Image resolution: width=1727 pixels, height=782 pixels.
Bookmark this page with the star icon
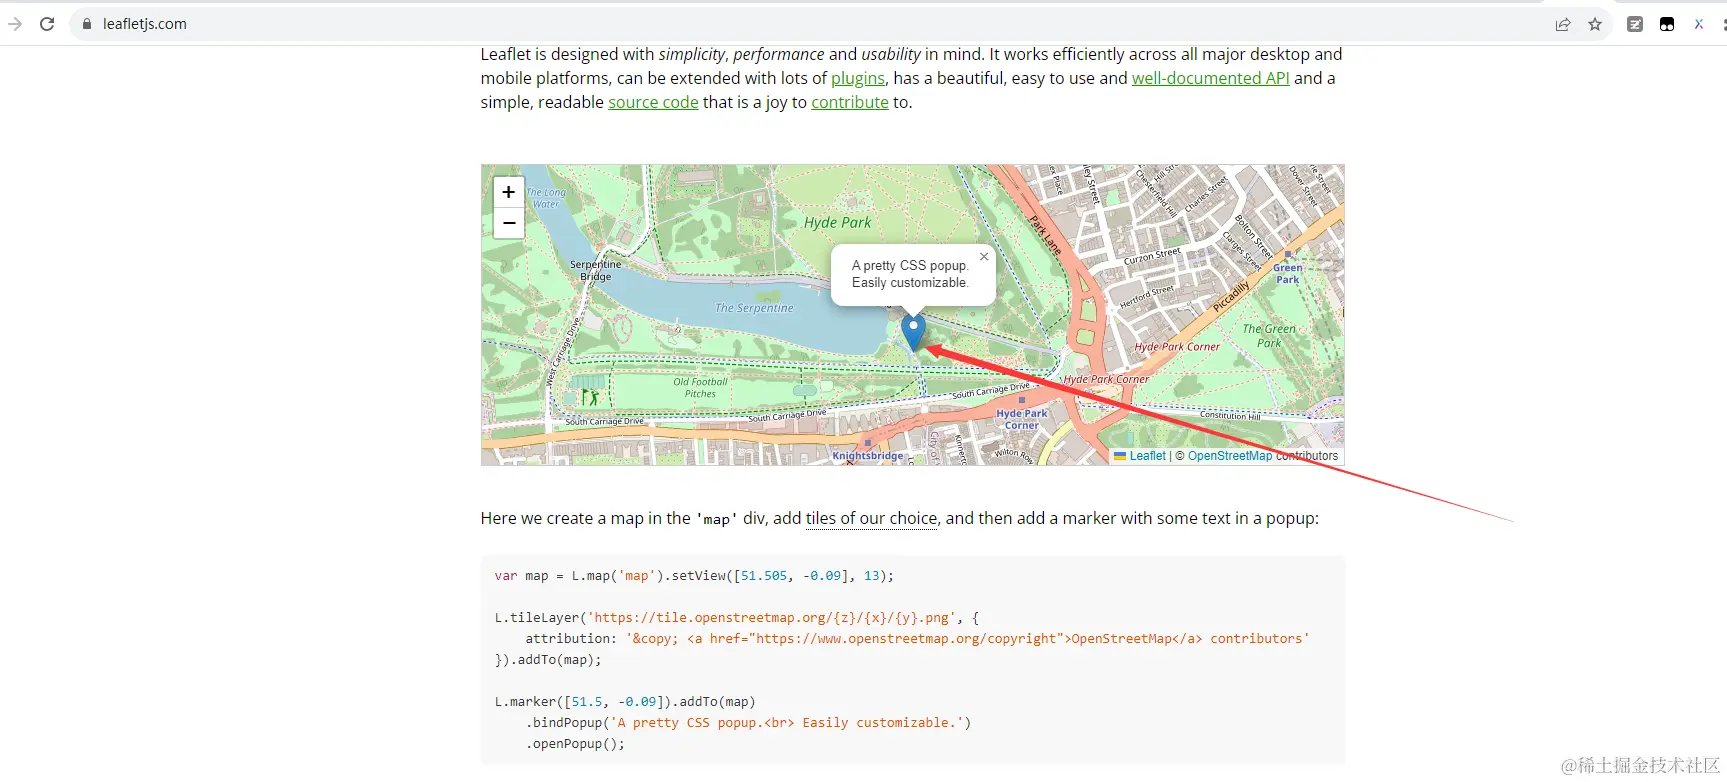pyautogui.click(x=1595, y=24)
